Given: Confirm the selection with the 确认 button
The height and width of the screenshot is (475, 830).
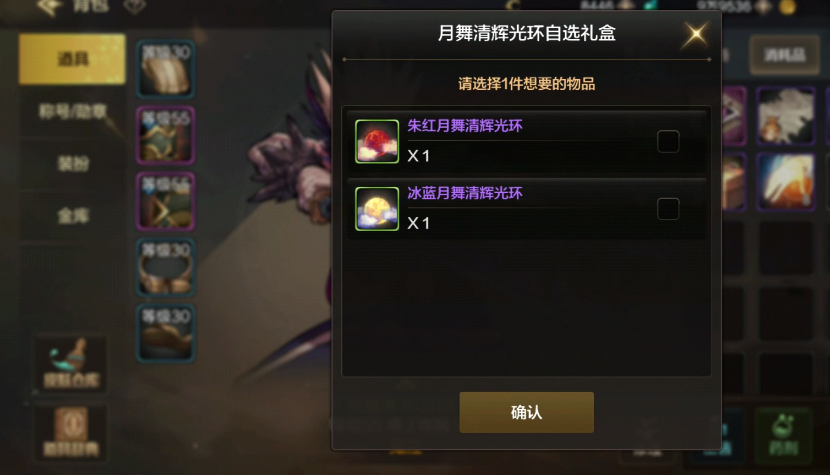Looking at the screenshot, I should [526, 413].
